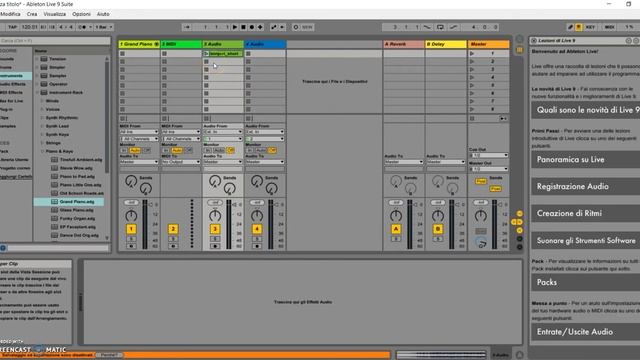The width and height of the screenshot is (640, 360).
Task: Open lesson Quali sono le novità di Live 9
Action: pyautogui.click(x=586, y=110)
